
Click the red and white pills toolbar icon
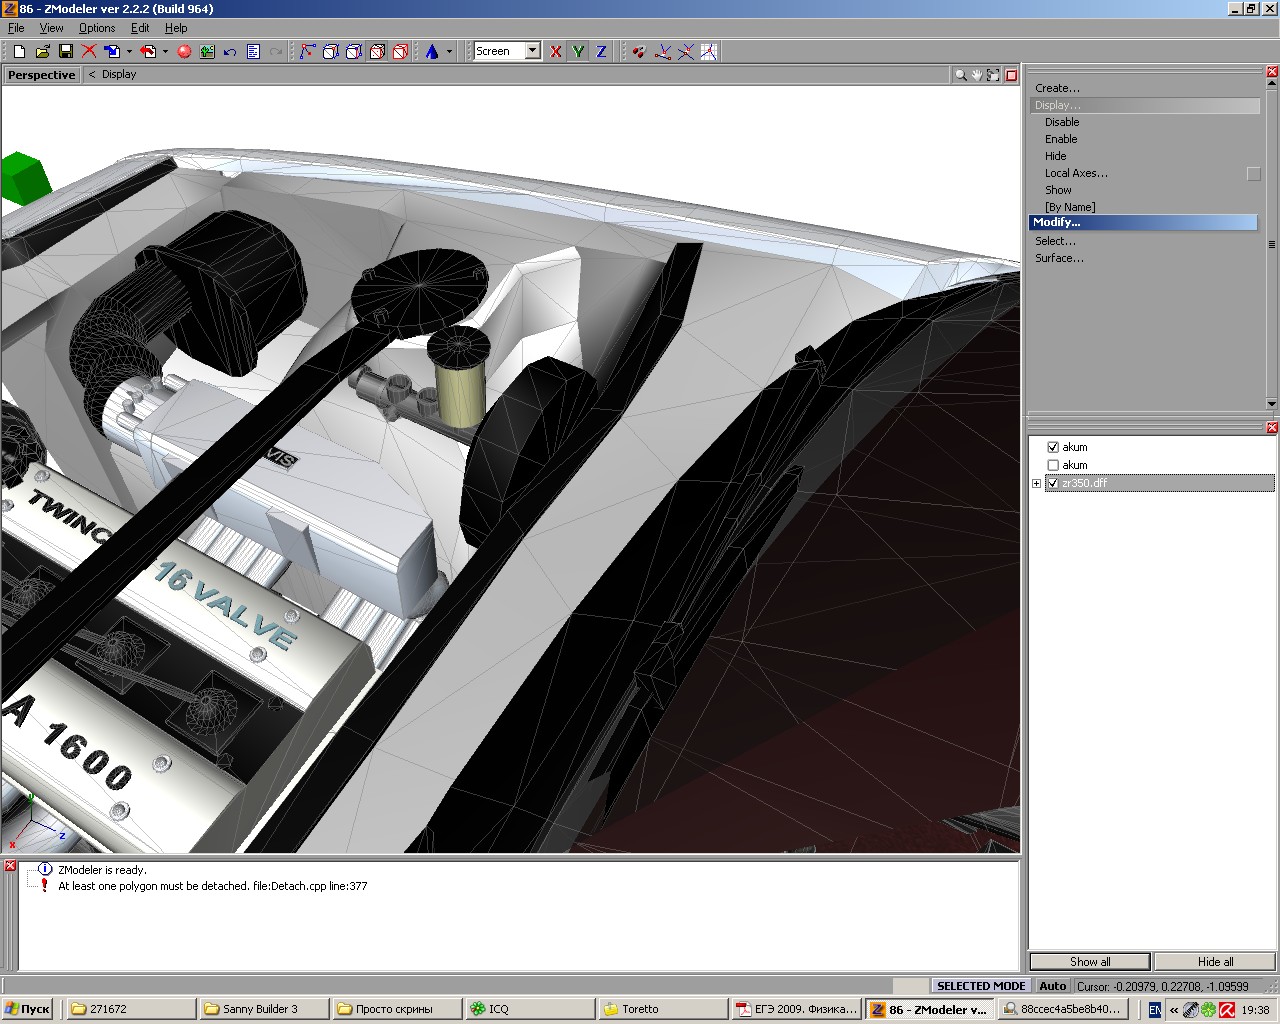tap(639, 51)
